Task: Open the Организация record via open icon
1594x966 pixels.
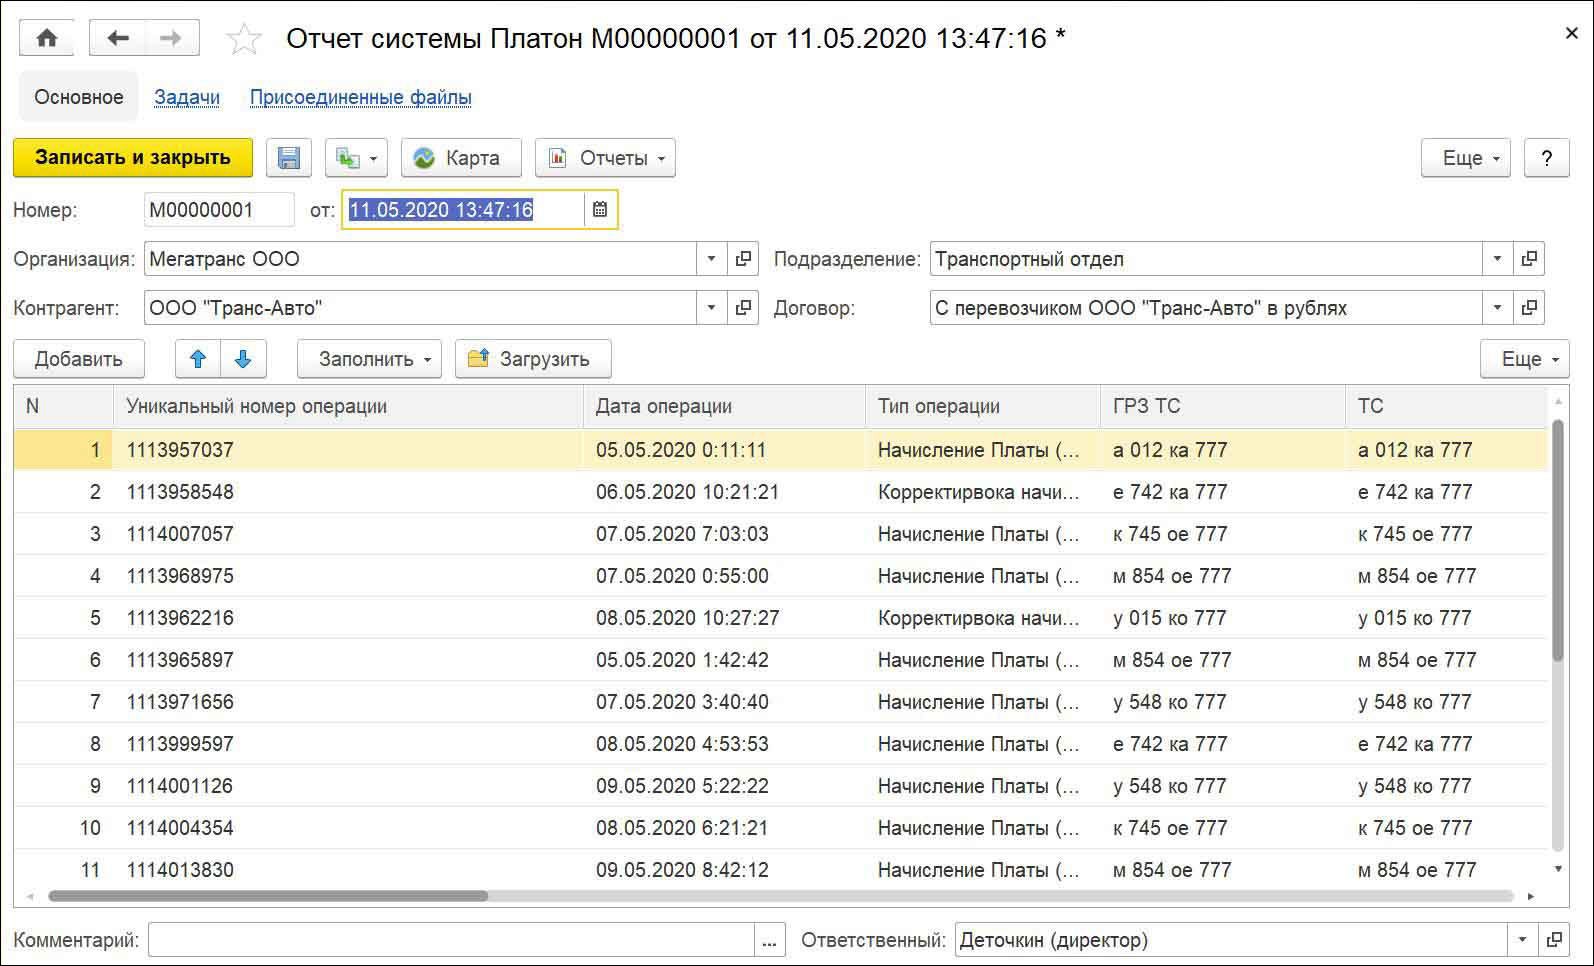Action: pyautogui.click(x=743, y=259)
